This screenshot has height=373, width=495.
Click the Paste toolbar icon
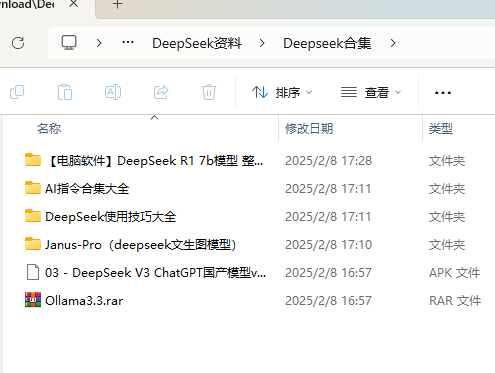click(65, 92)
